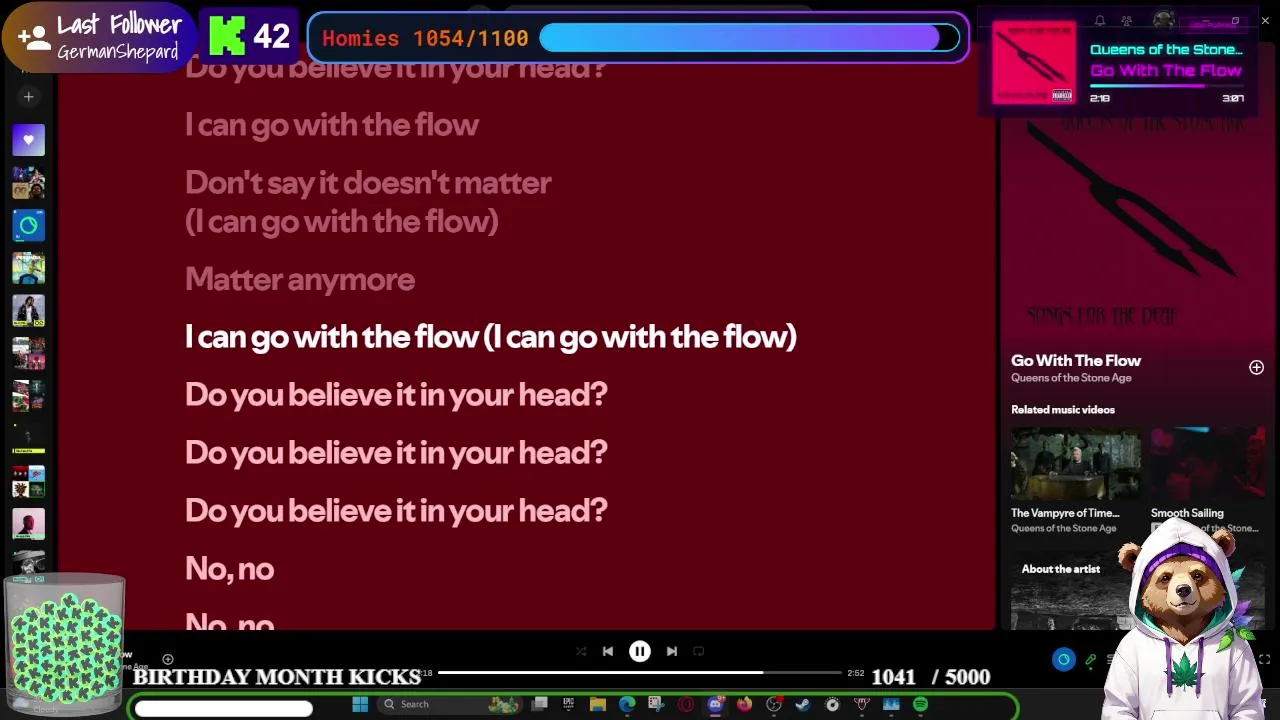
Task: Open Task View on the taskbar
Action: coord(539,704)
